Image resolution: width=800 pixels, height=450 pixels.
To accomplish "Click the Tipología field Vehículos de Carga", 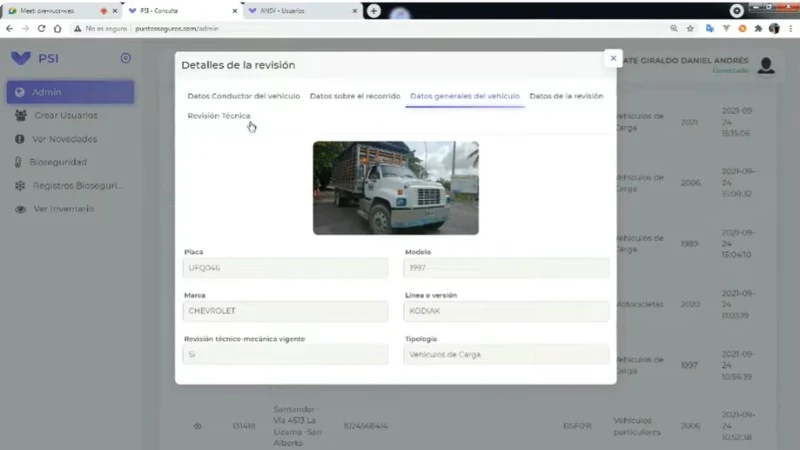I will pos(506,355).
